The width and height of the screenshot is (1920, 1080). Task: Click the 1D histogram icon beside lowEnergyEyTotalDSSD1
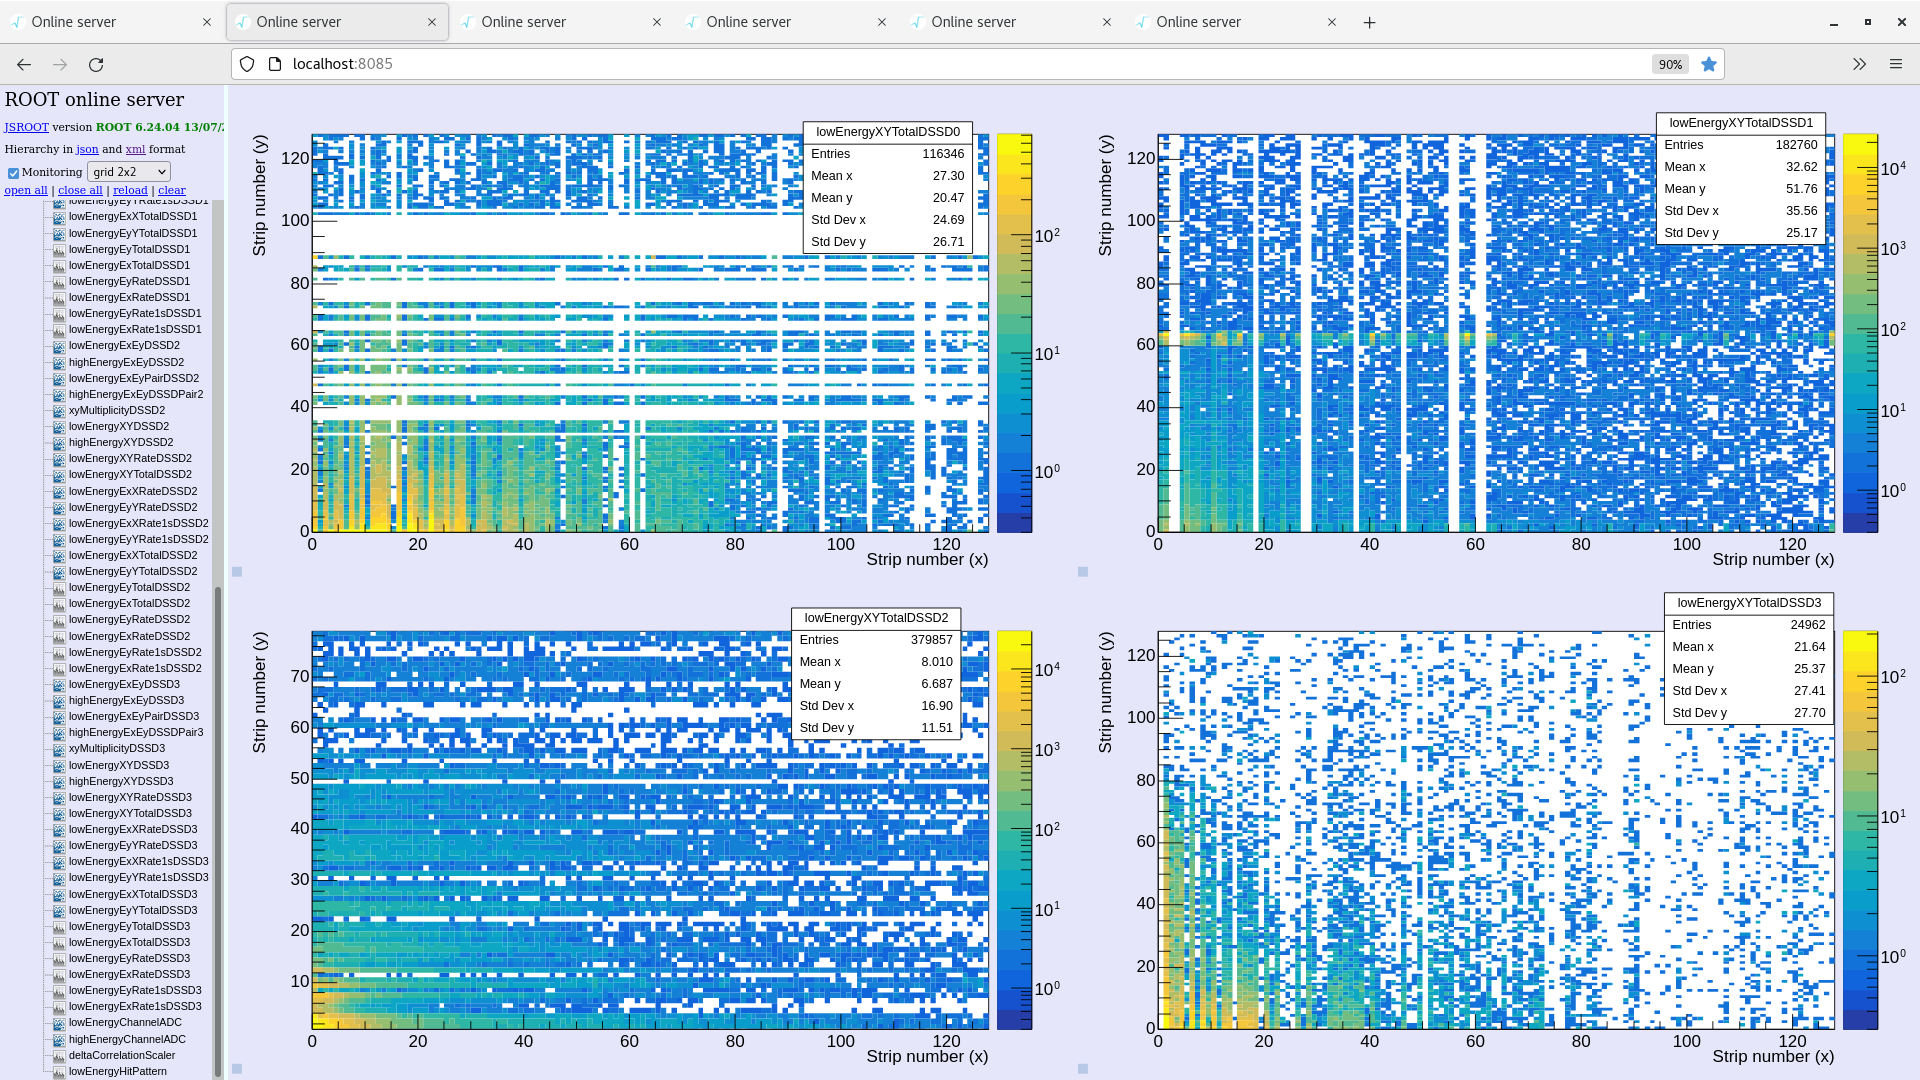[x=59, y=250]
